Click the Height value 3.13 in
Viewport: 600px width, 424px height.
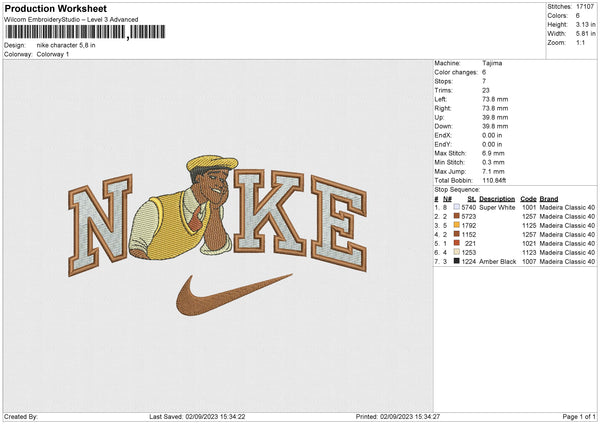tap(585, 24)
